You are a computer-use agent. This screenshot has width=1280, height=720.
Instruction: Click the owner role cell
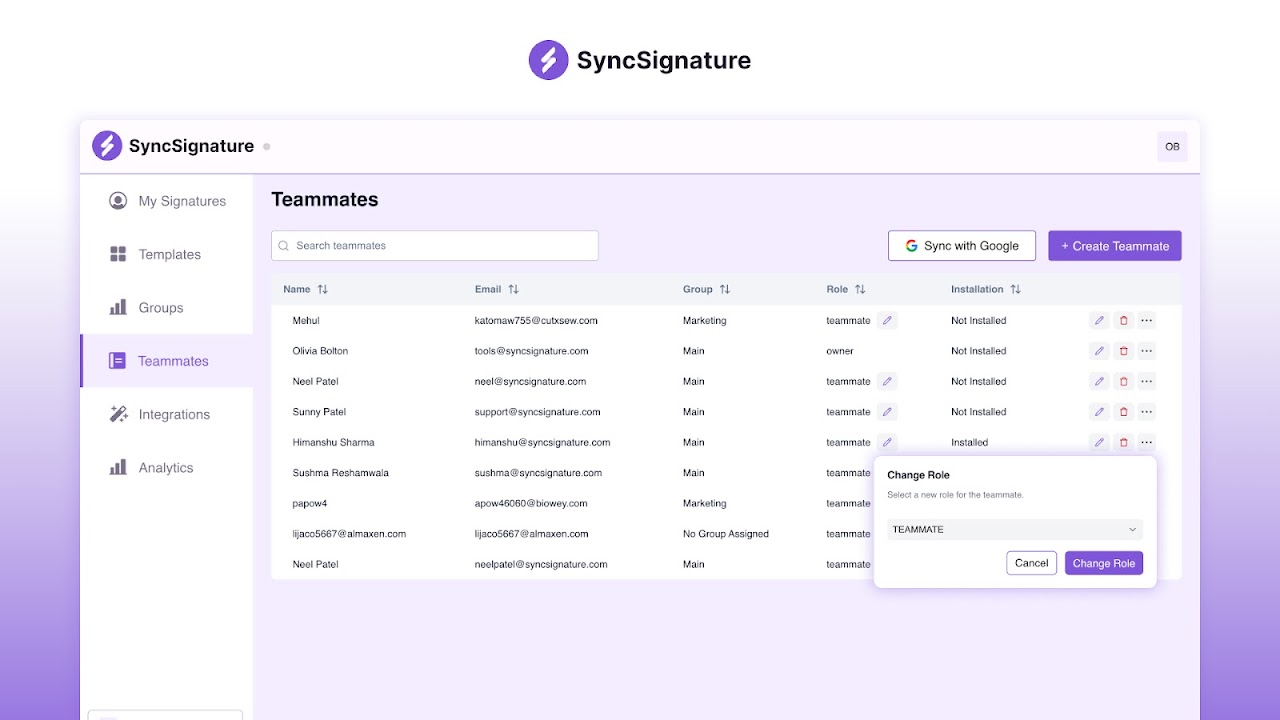[840, 351]
